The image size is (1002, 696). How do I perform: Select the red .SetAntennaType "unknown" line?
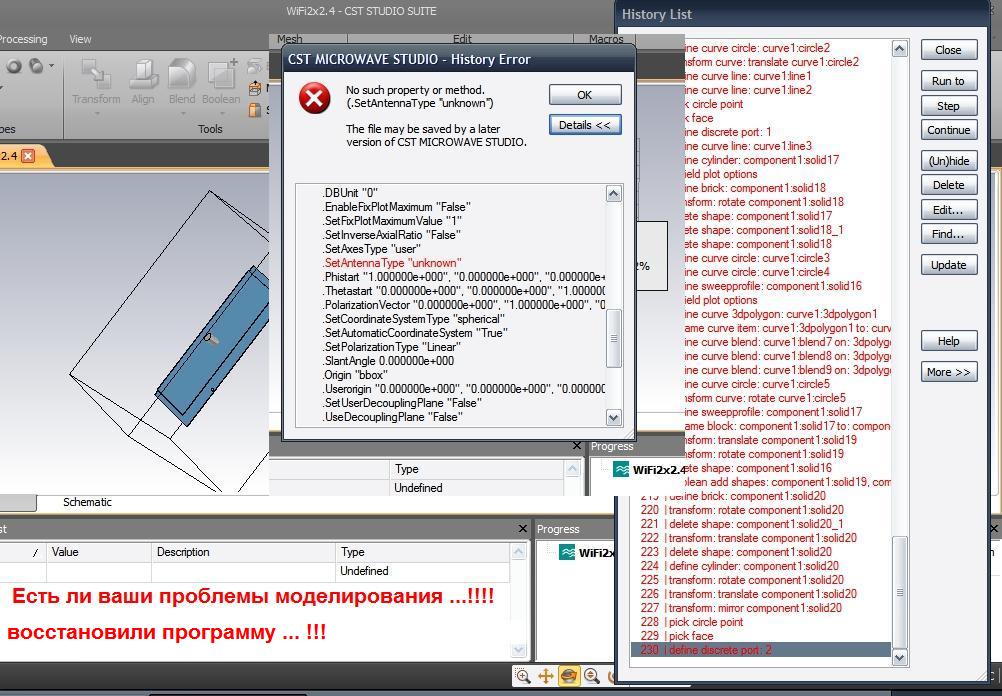click(392, 263)
